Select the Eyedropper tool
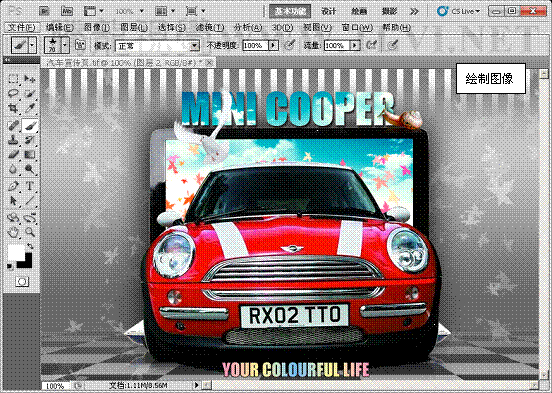 point(30,108)
